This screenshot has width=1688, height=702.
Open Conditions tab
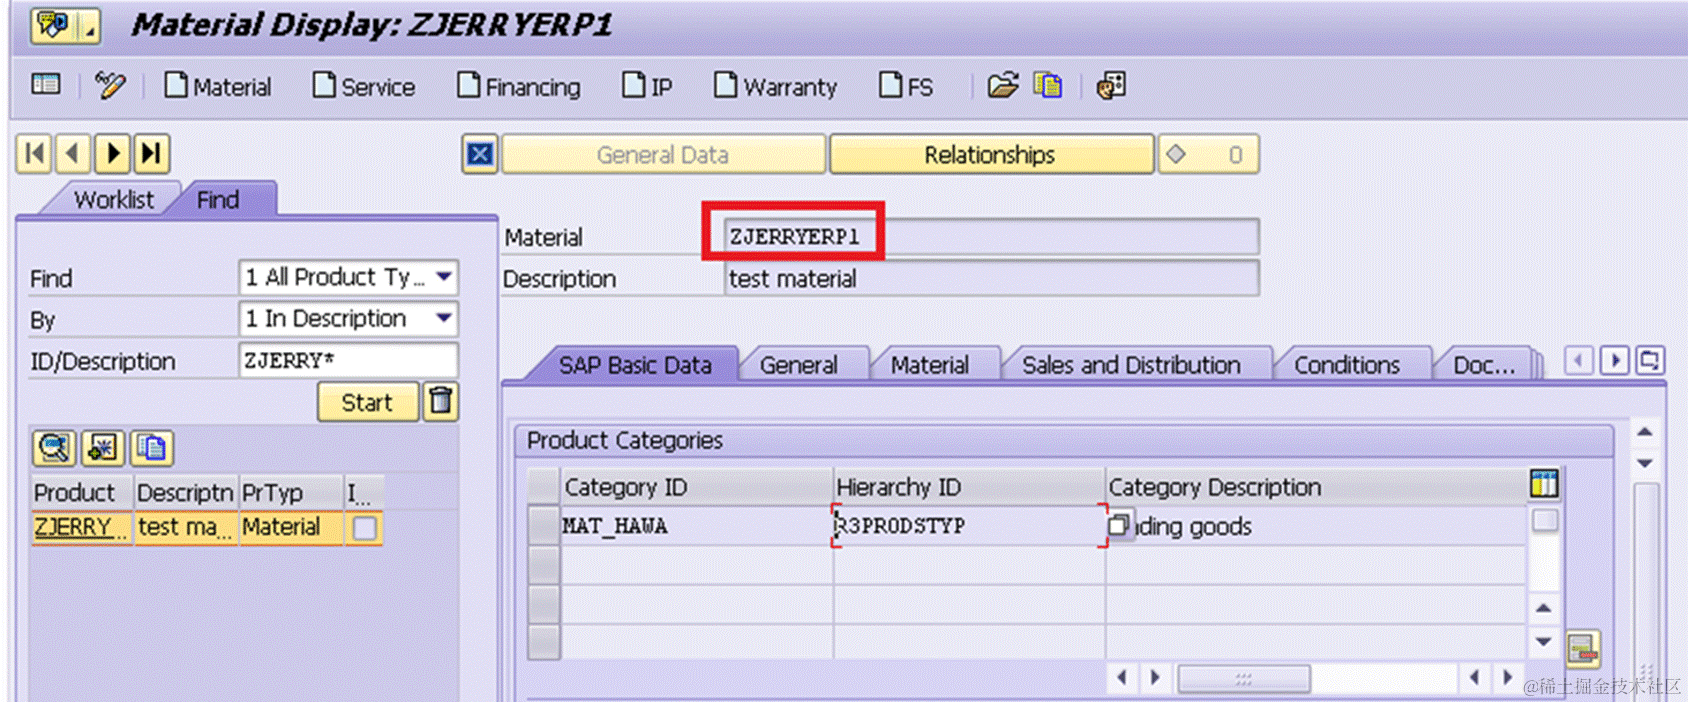[x=1347, y=365]
